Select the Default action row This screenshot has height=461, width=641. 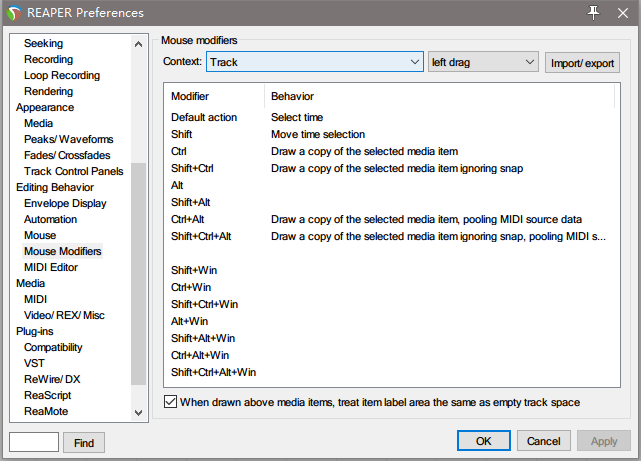click(392, 117)
